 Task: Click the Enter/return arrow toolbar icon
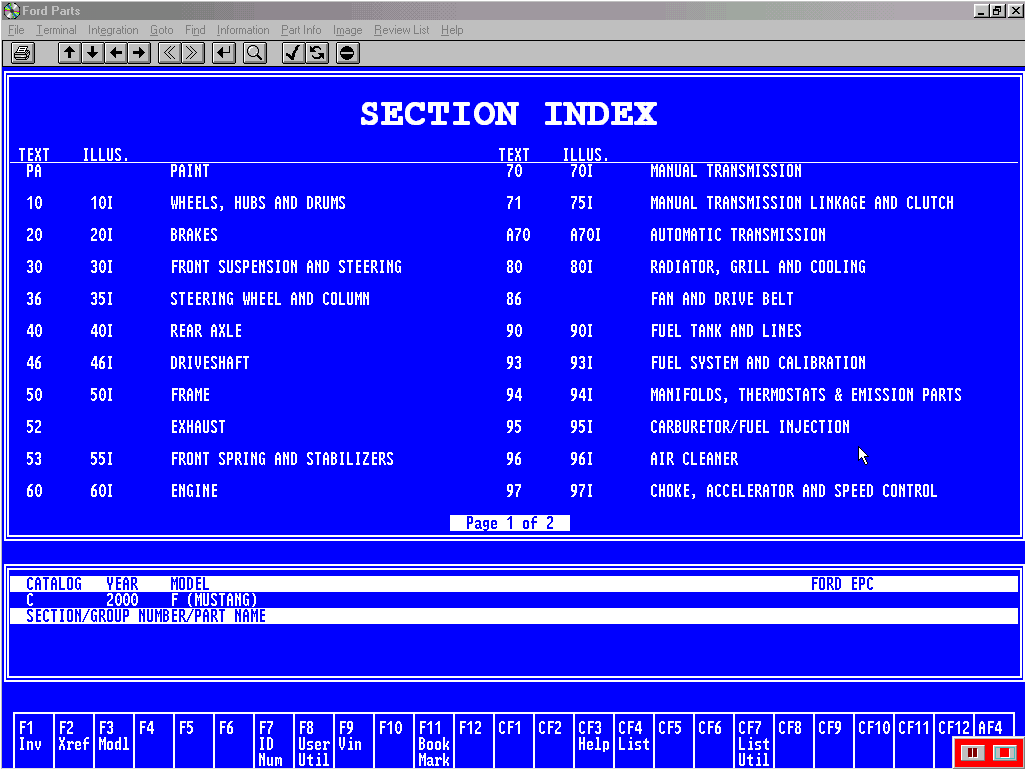point(224,53)
